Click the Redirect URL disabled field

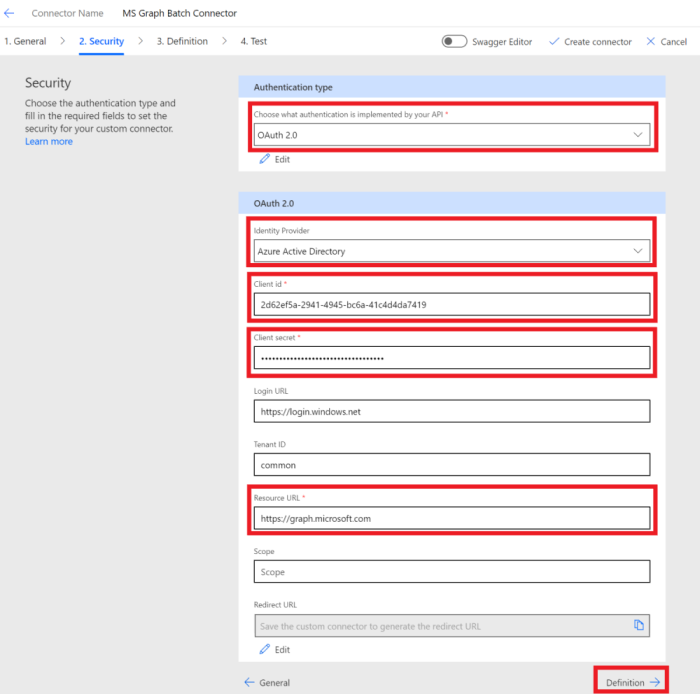point(452,626)
